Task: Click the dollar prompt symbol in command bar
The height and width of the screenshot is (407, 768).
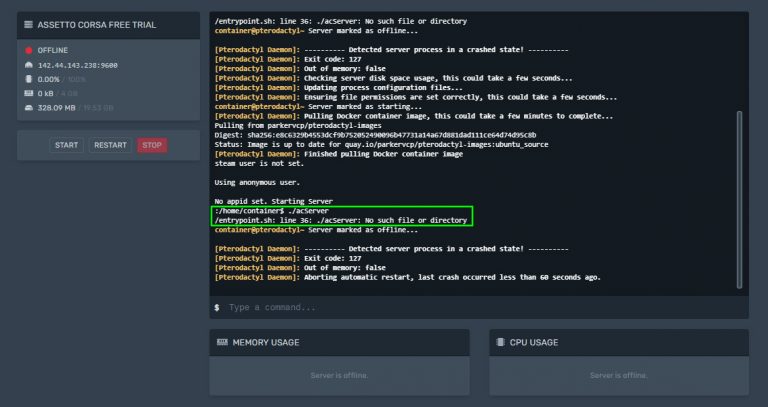Action: (217, 307)
